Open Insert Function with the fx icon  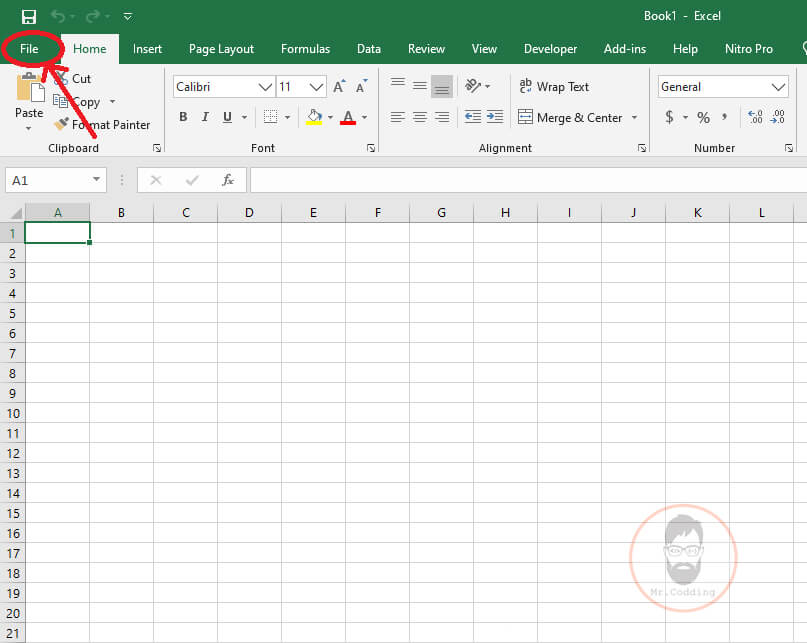click(227, 180)
